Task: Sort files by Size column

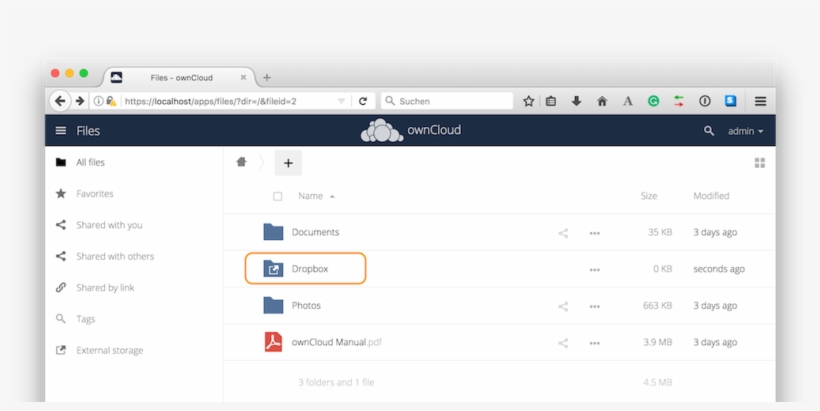Action: click(x=648, y=196)
